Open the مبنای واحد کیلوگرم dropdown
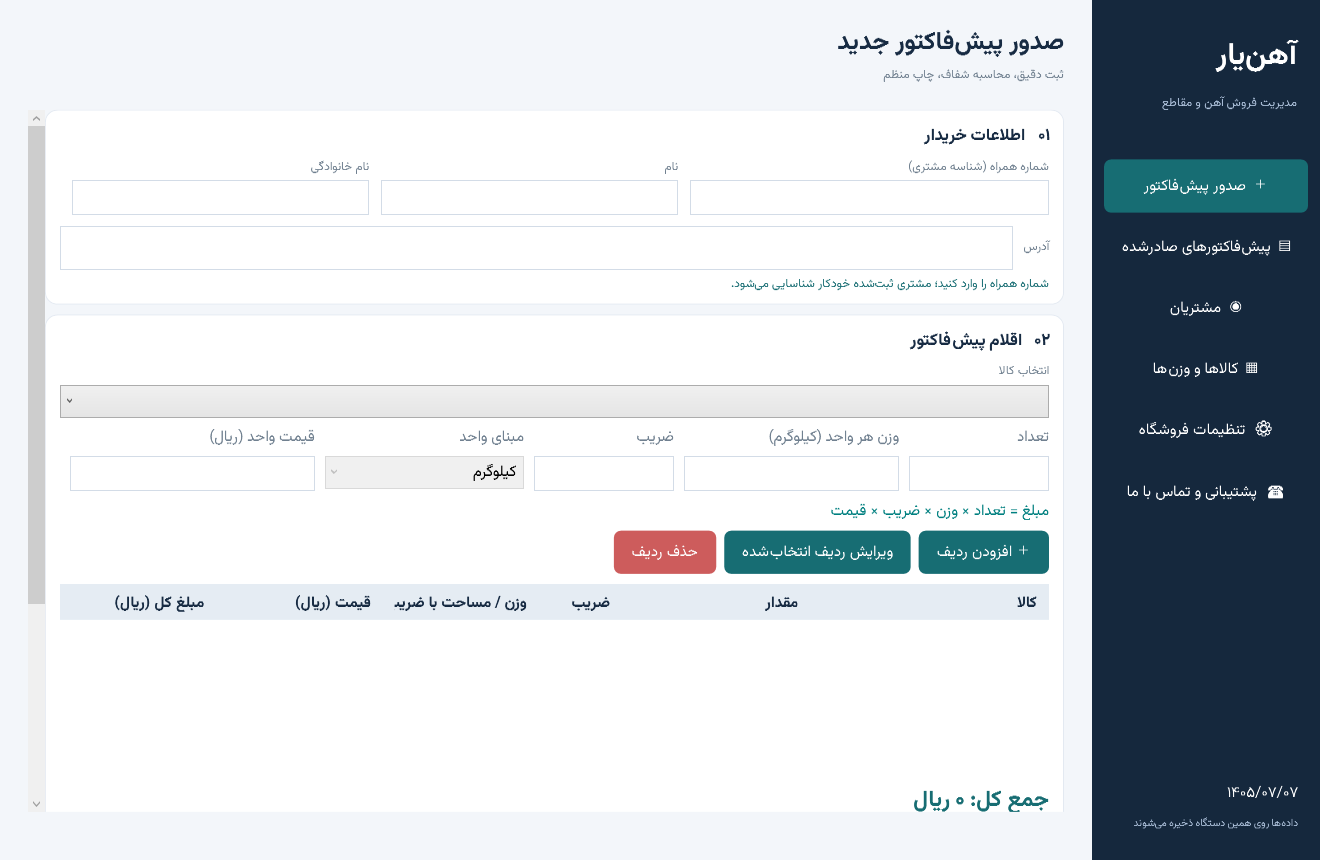The width and height of the screenshot is (1320, 860). [424, 473]
